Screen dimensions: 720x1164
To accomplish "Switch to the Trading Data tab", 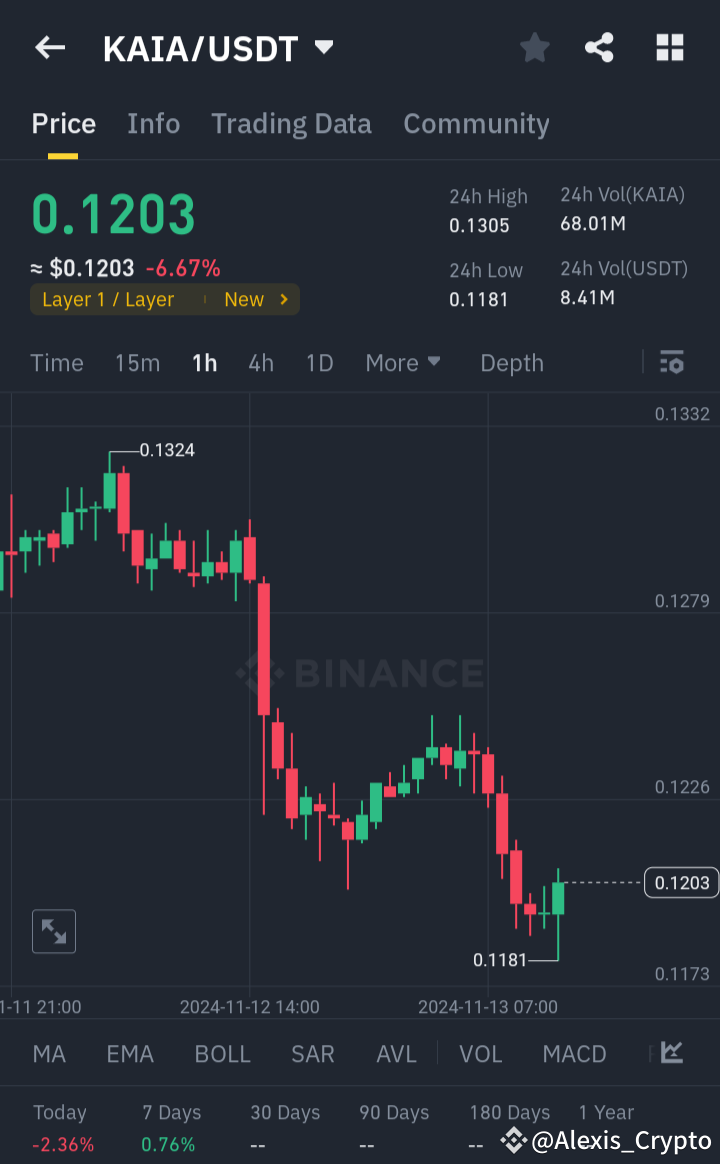I will click(291, 123).
